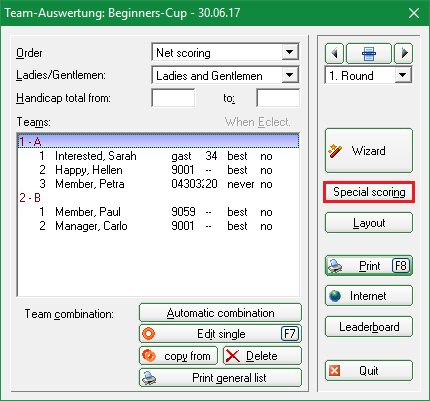The width and height of the screenshot is (430, 401).
Task: Open Edit single with the F7 button
Action: click(220, 334)
